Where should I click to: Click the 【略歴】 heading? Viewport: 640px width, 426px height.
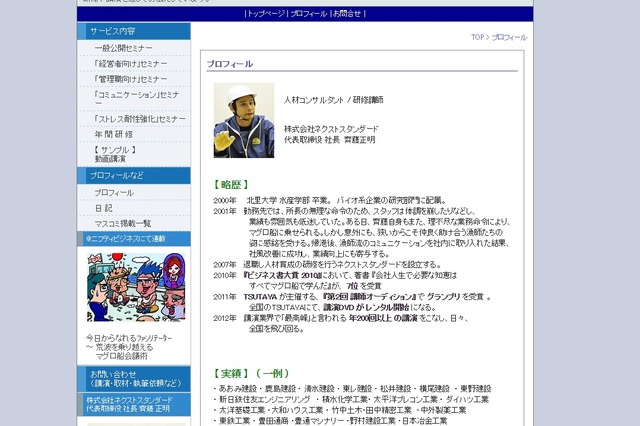(230, 185)
